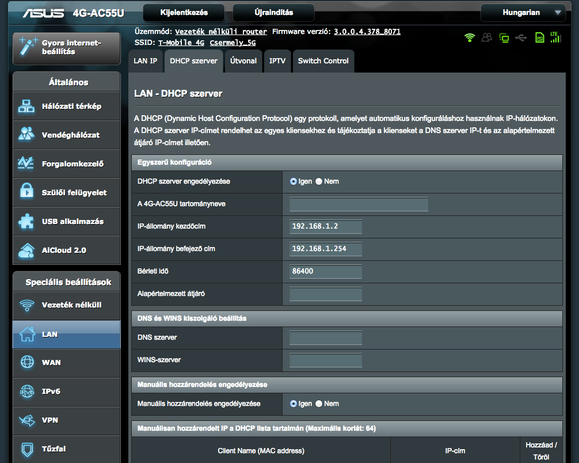The width and height of the screenshot is (579, 463).
Task: Open the Tűzfal firewall settings
Action: pyautogui.click(x=66, y=449)
